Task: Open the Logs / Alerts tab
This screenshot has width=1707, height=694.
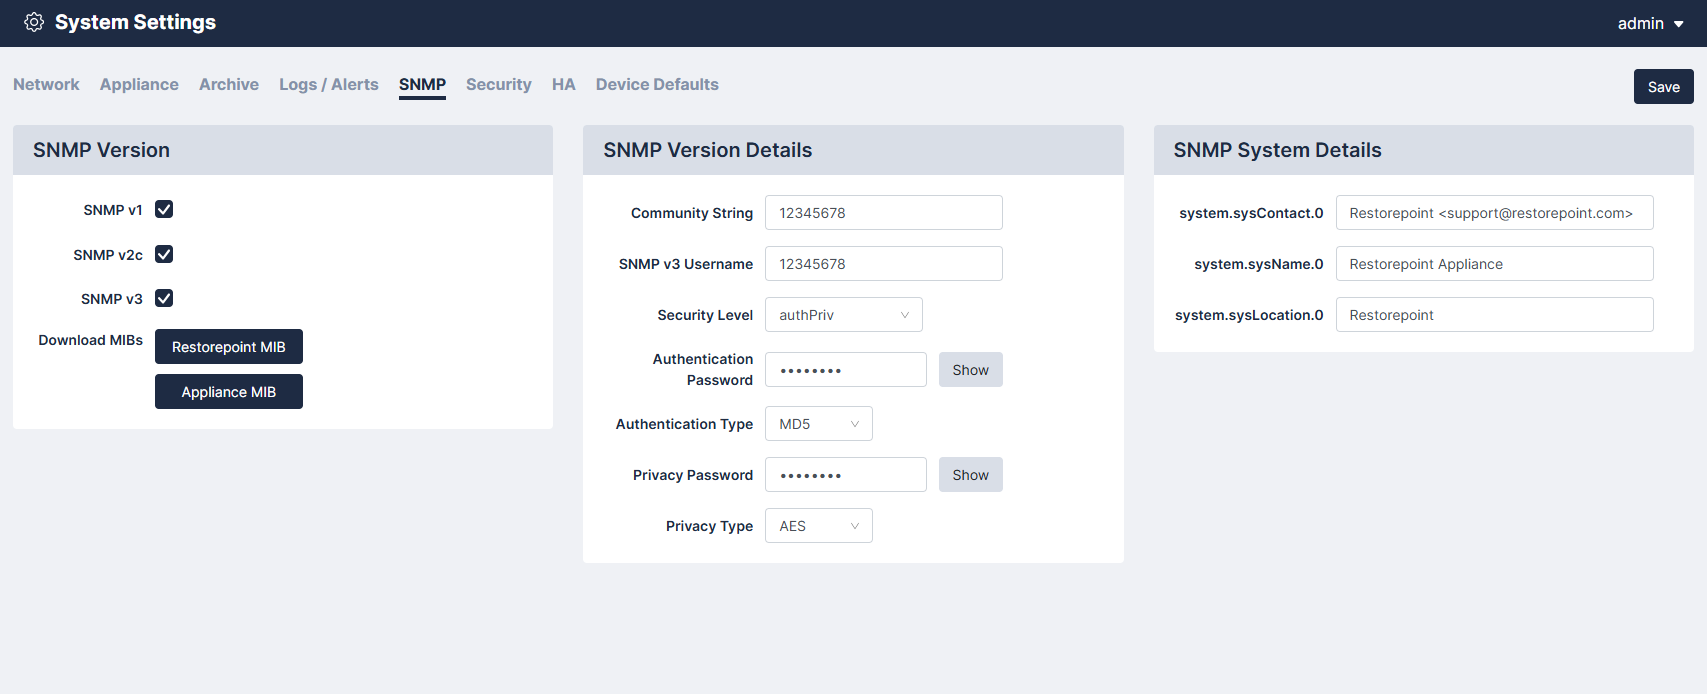Action: (328, 85)
